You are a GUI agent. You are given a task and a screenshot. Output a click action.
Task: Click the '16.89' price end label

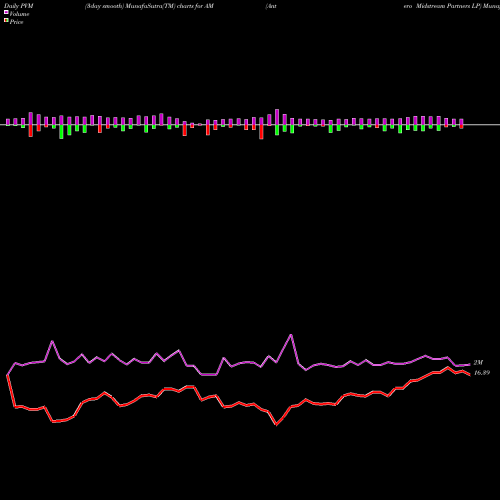click(482, 373)
